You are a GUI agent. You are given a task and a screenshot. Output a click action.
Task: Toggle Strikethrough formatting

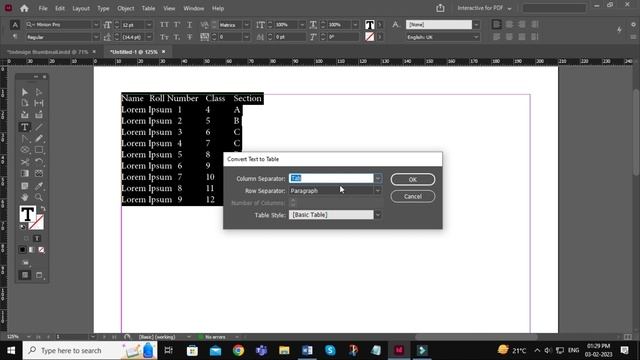pyautogui.click(x=189, y=37)
